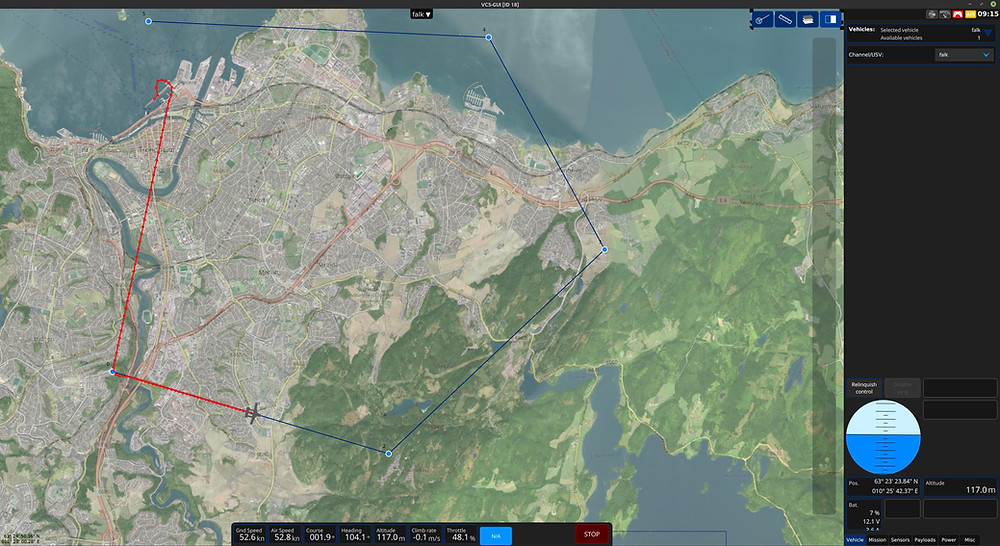1000x546 pixels.
Task: Click the satellite link status icon
Action: [945, 14]
